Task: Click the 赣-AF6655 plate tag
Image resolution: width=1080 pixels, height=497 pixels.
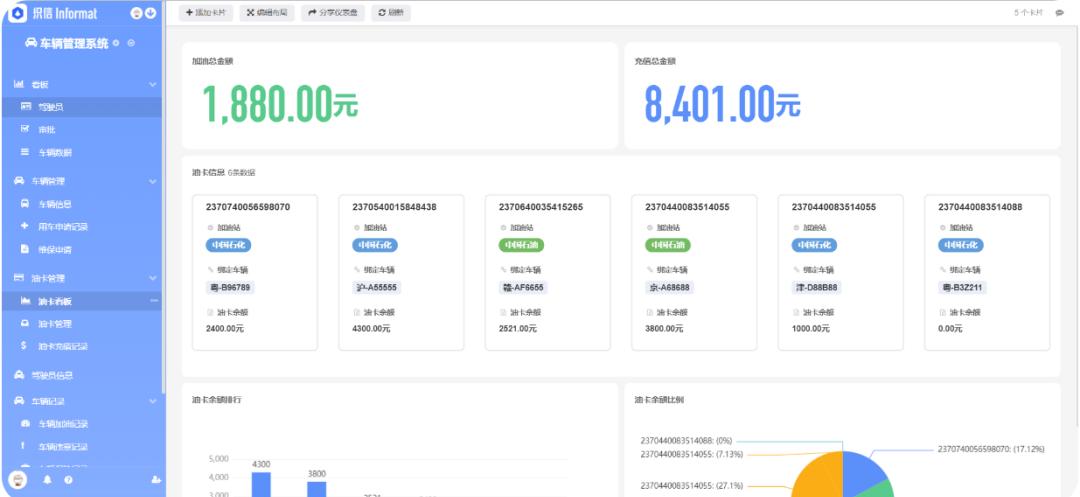Action: click(x=523, y=287)
